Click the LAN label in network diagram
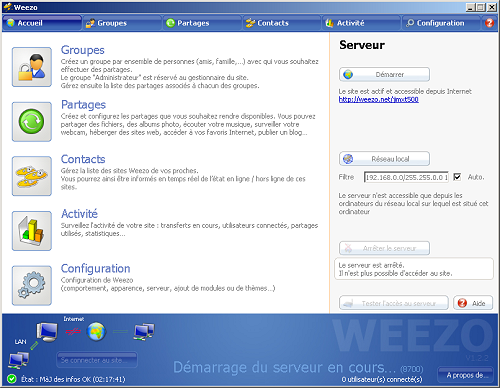This screenshot has width=500, height=388. 20,342
